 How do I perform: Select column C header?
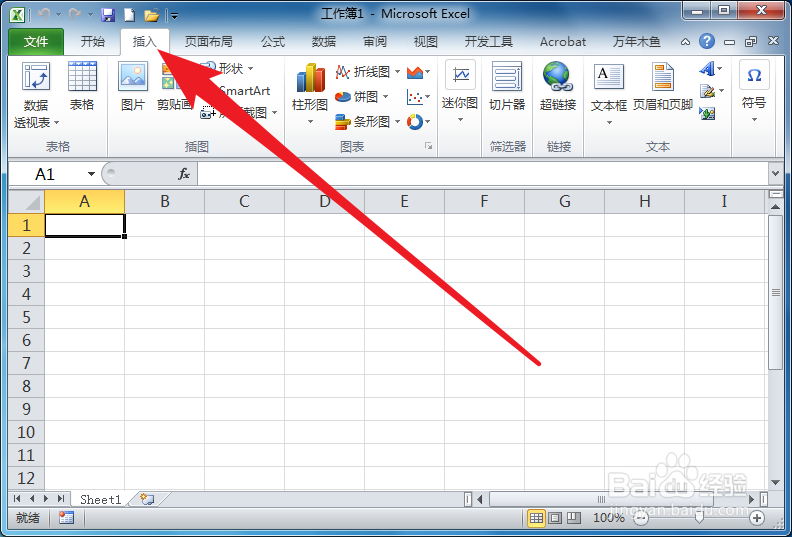[244, 202]
